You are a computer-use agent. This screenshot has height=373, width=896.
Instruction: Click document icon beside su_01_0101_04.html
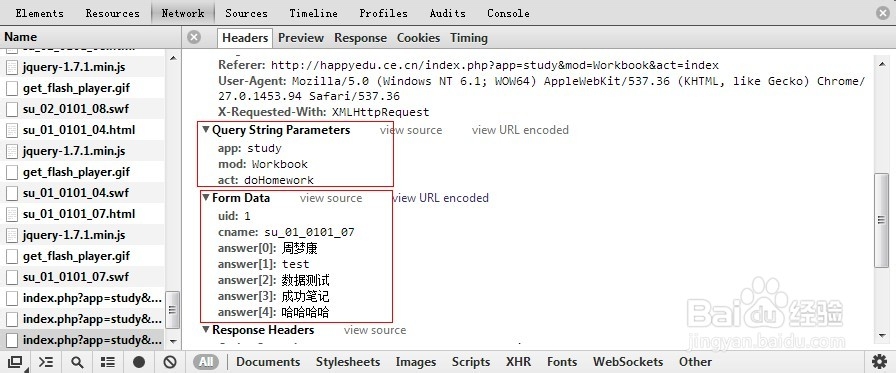click(x=12, y=130)
